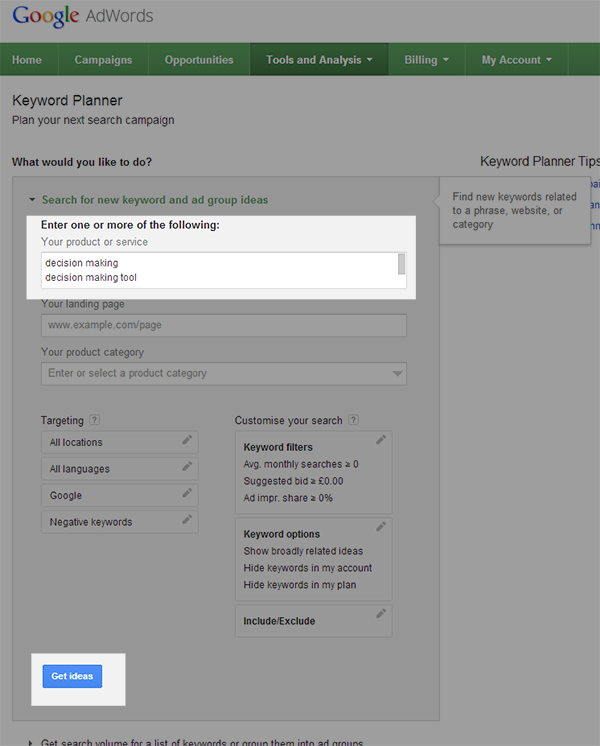600x746 pixels.
Task: Click the Google AdWords logo
Action: (x=83, y=16)
